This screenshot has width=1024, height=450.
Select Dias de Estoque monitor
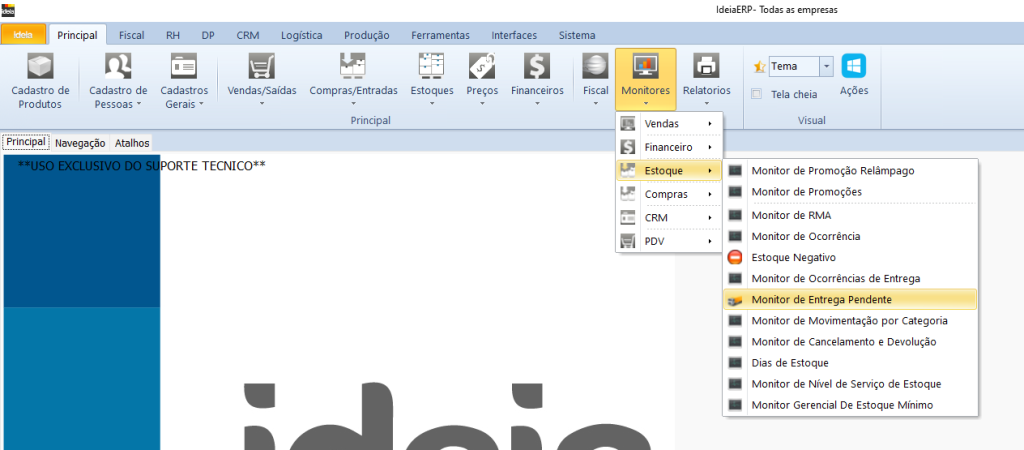point(790,362)
